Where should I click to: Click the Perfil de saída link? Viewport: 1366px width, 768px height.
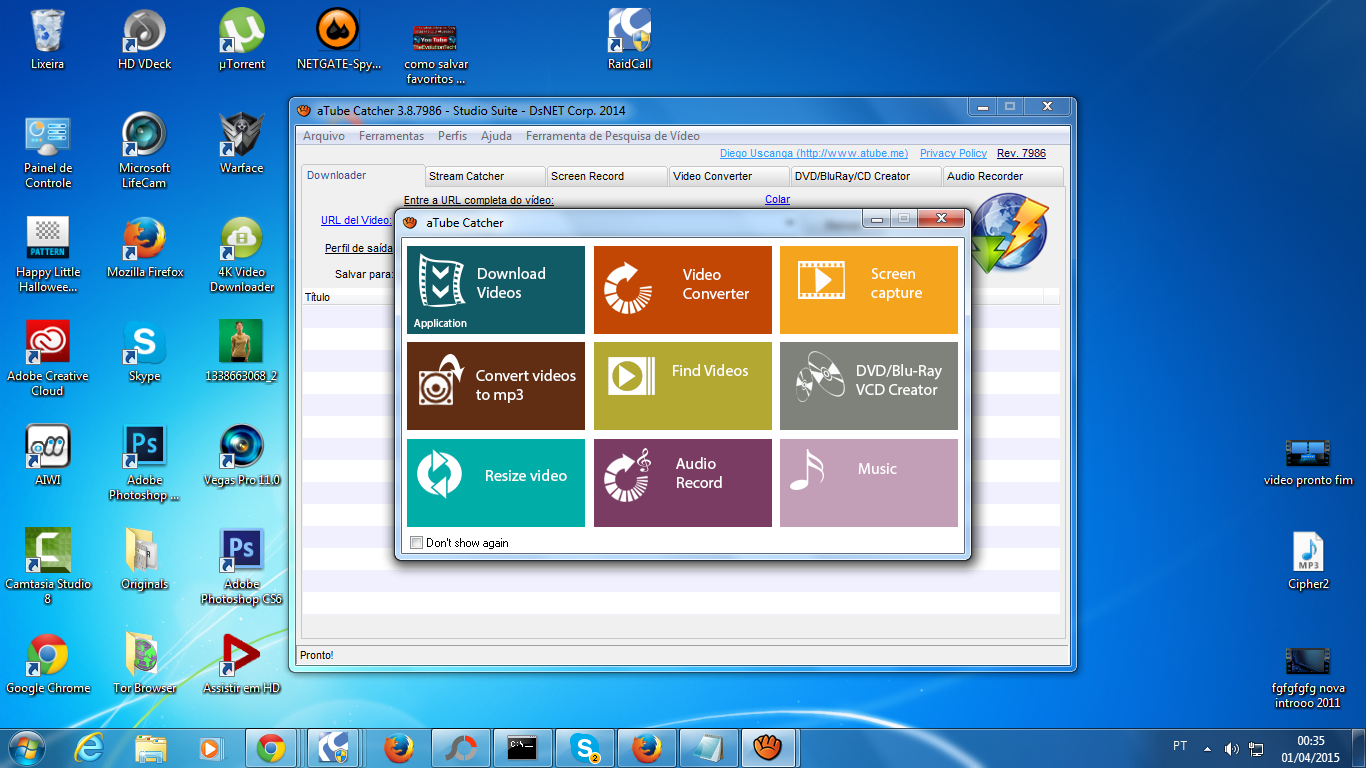tap(358, 248)
